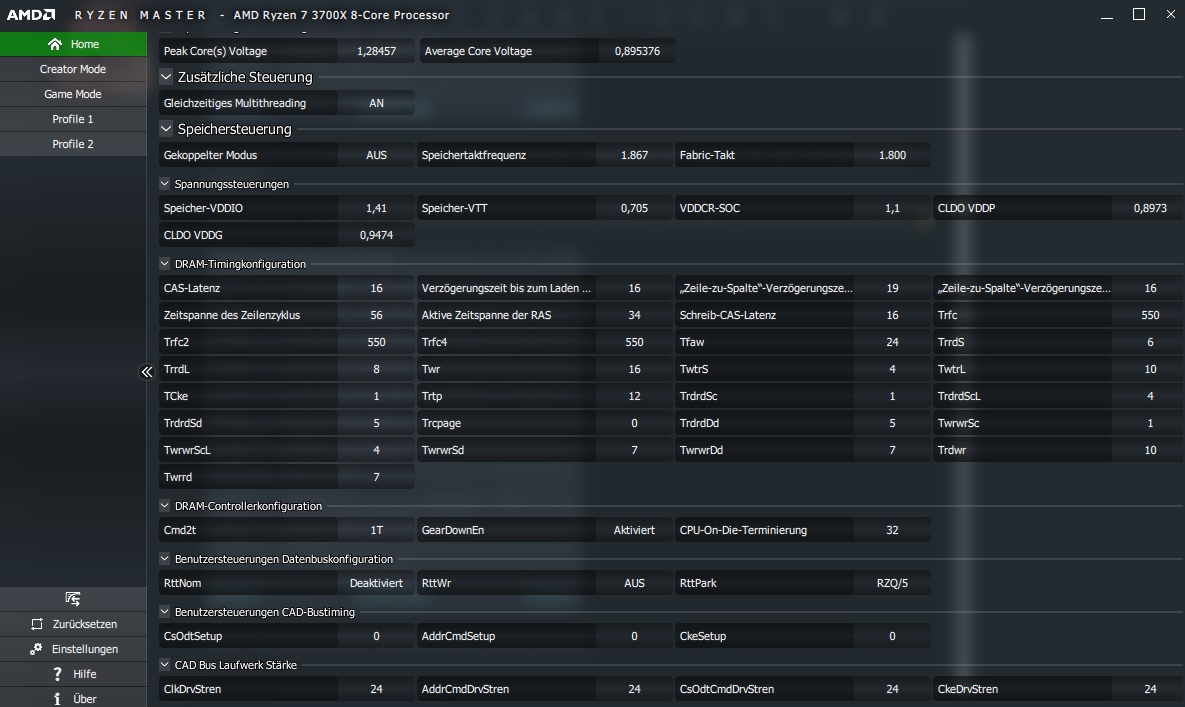The height and width of the screenshot is (707, 1185).
Task: Click CkeDrvStren value 24
Action: pos(1150,689)
